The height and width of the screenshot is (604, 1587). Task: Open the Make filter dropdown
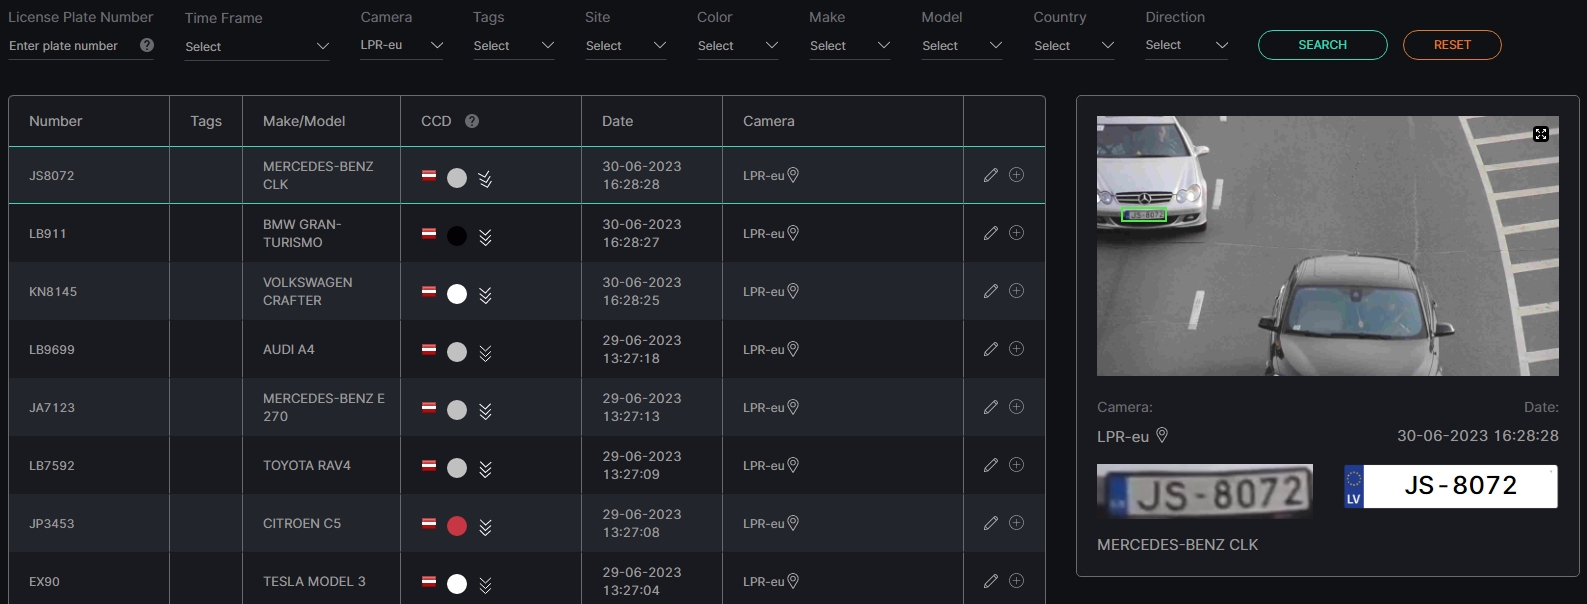pos(850,46)
